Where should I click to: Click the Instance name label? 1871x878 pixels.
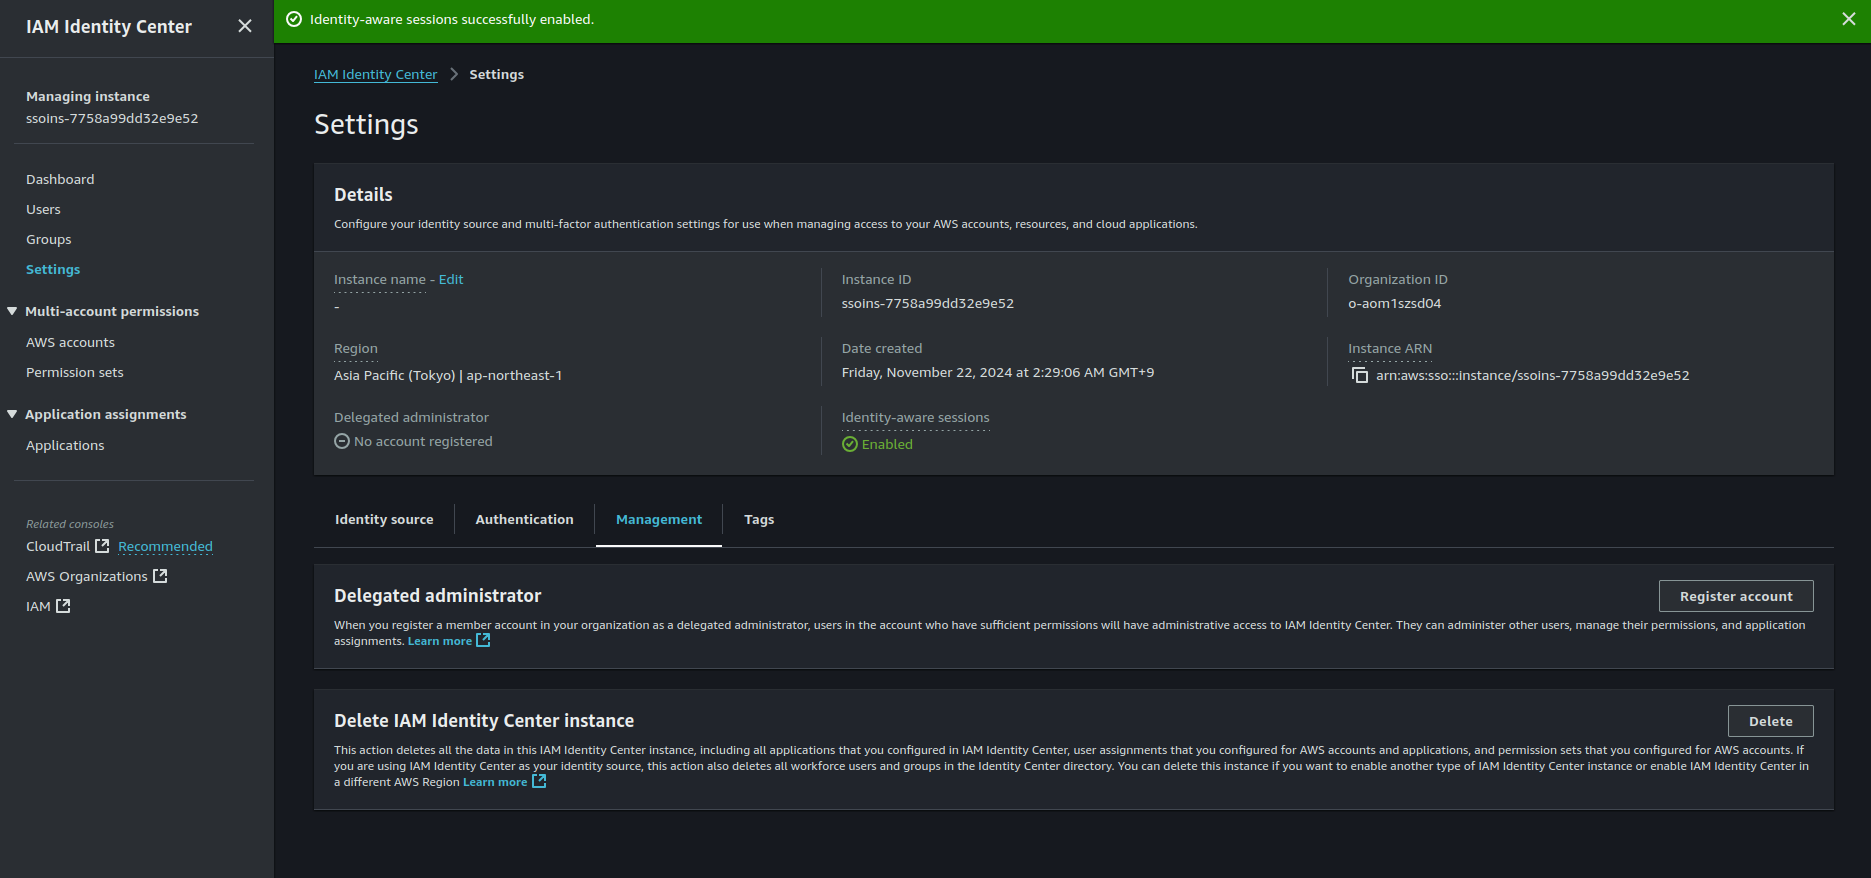point(380,279)
